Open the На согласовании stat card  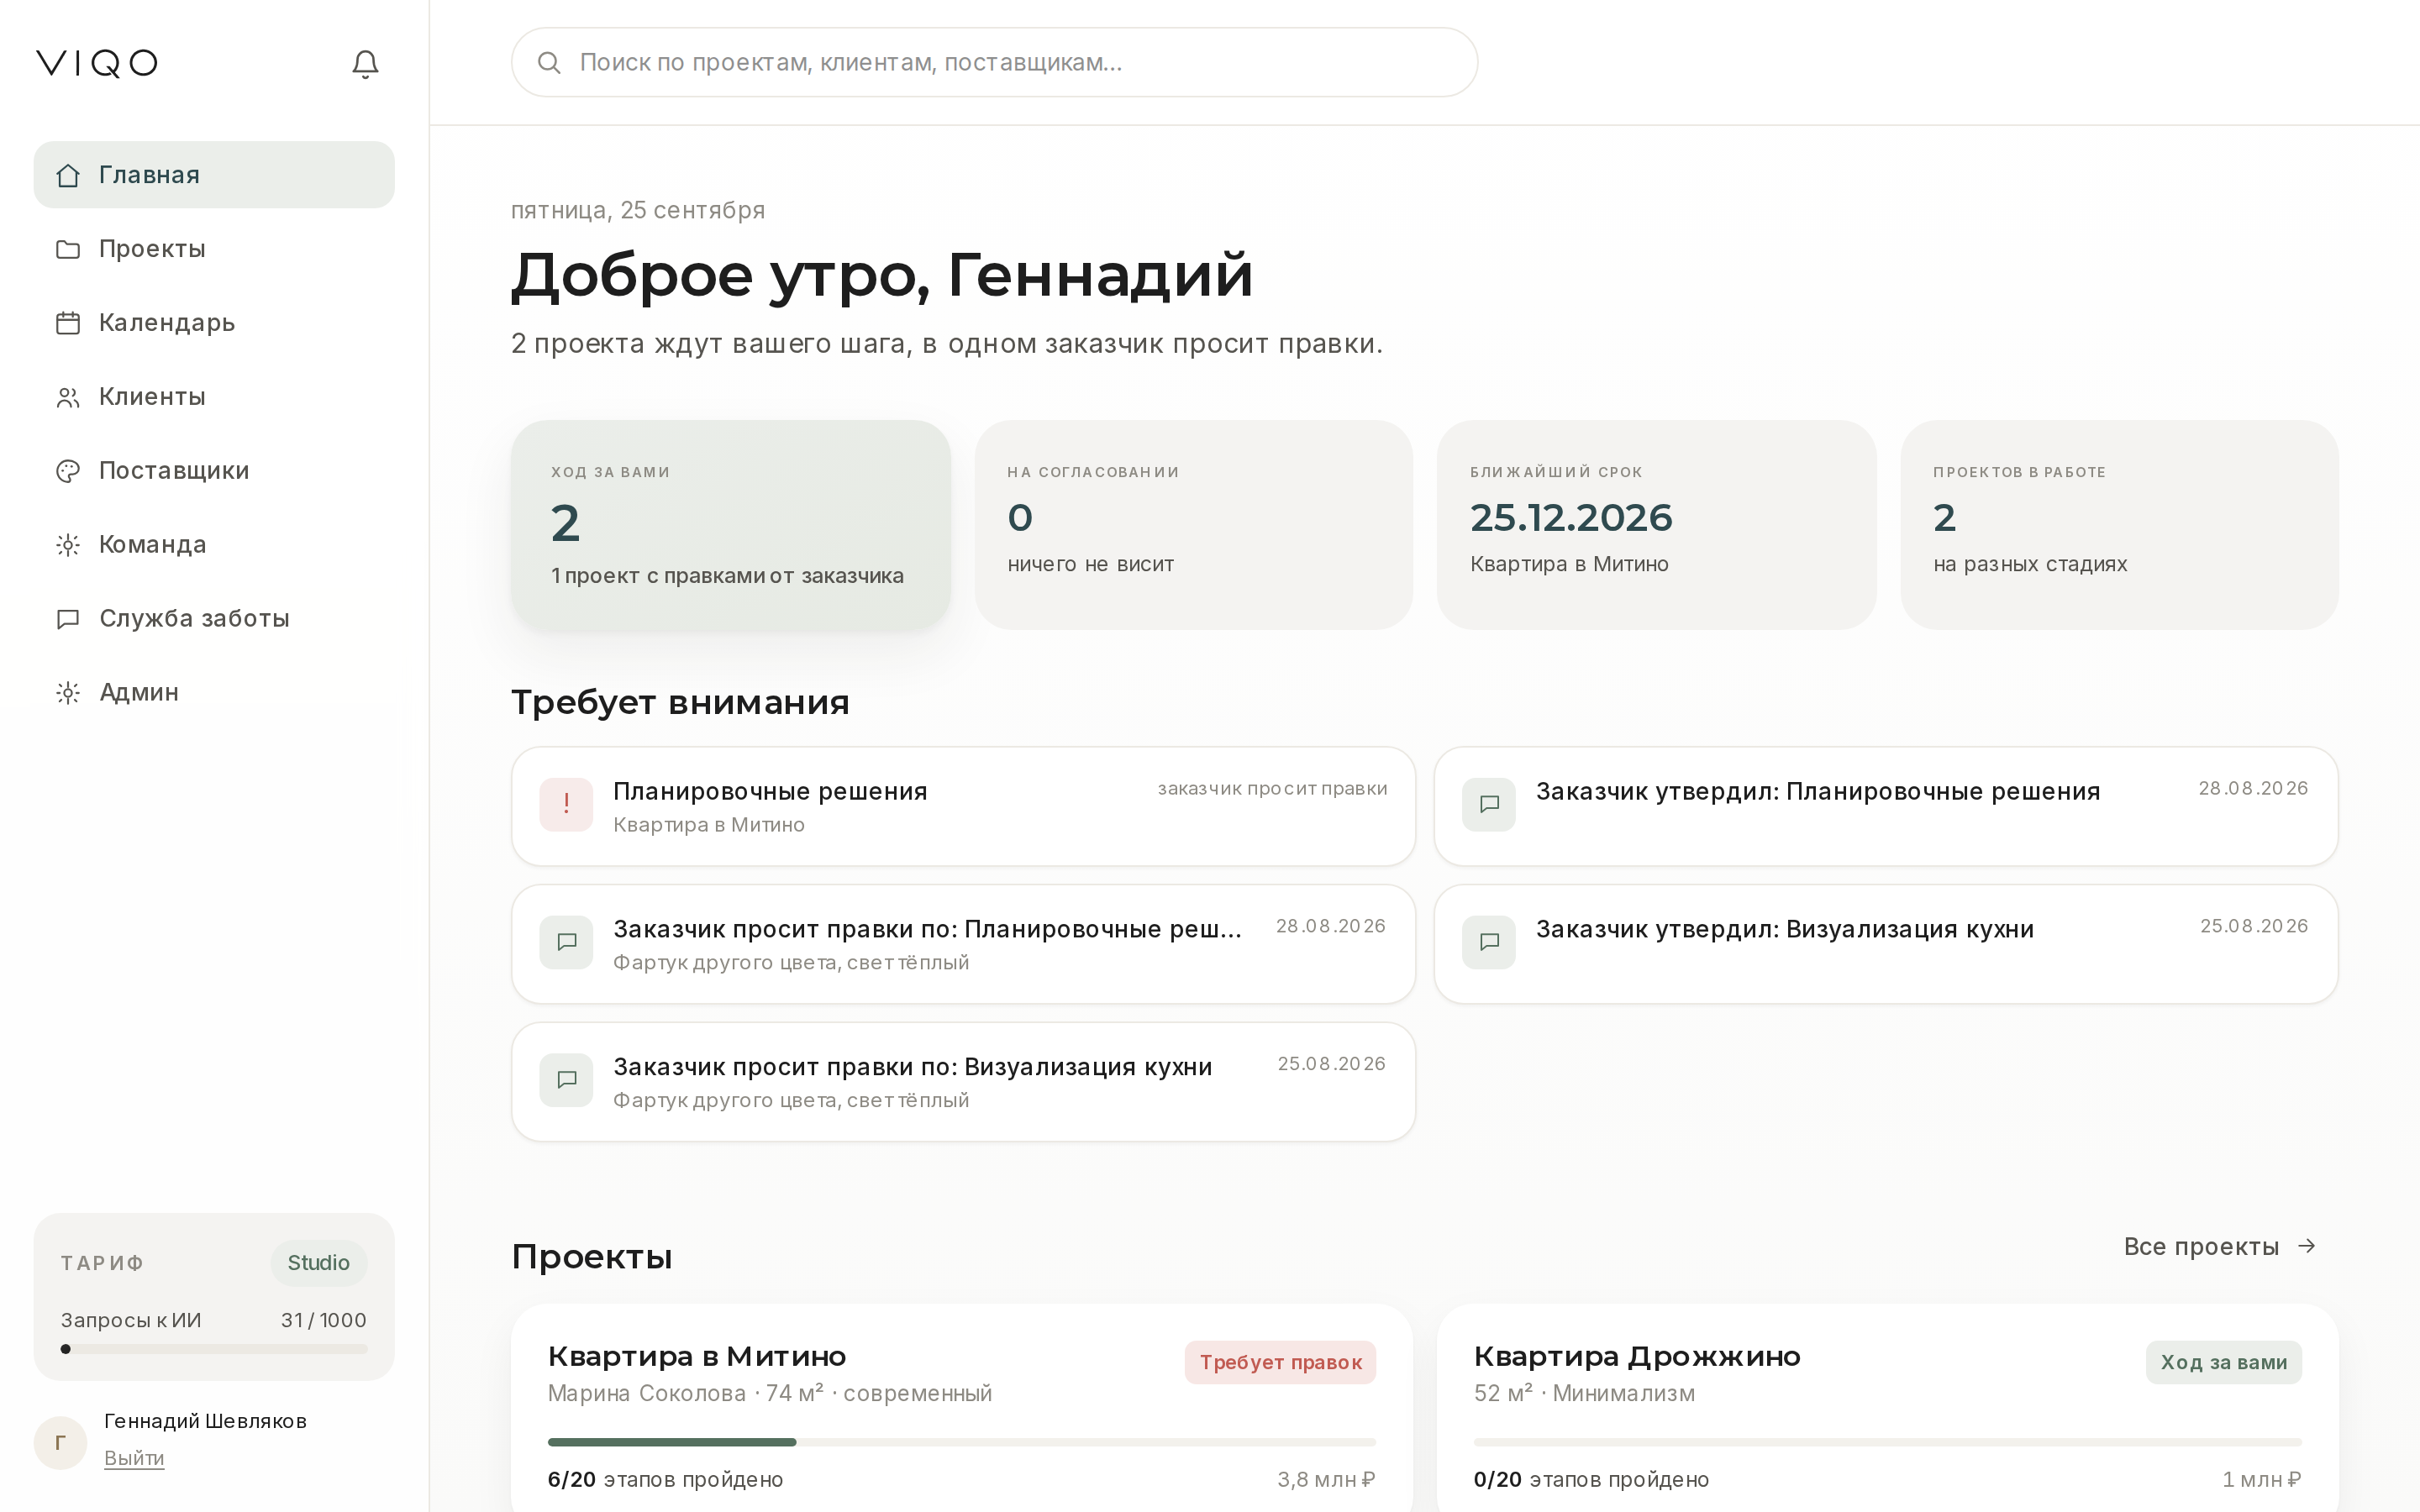(1194, 525)
